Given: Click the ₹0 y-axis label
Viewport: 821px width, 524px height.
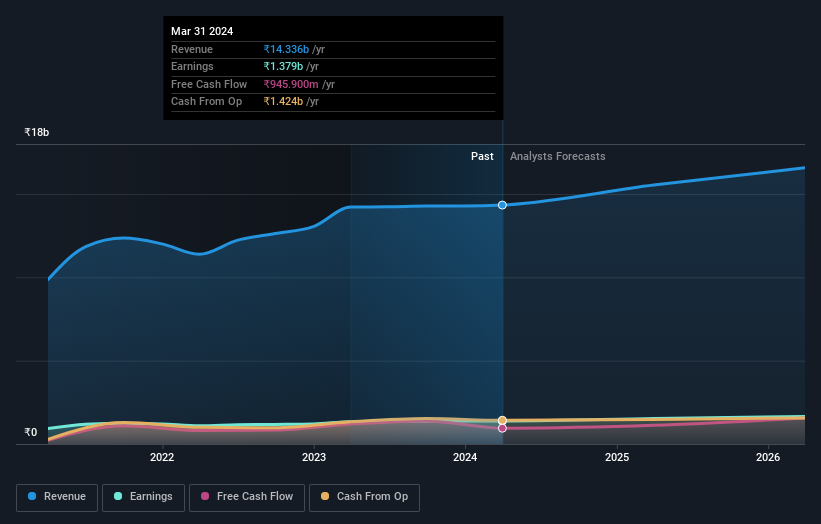Looking at the screenshot, I should tap(31, 432).
